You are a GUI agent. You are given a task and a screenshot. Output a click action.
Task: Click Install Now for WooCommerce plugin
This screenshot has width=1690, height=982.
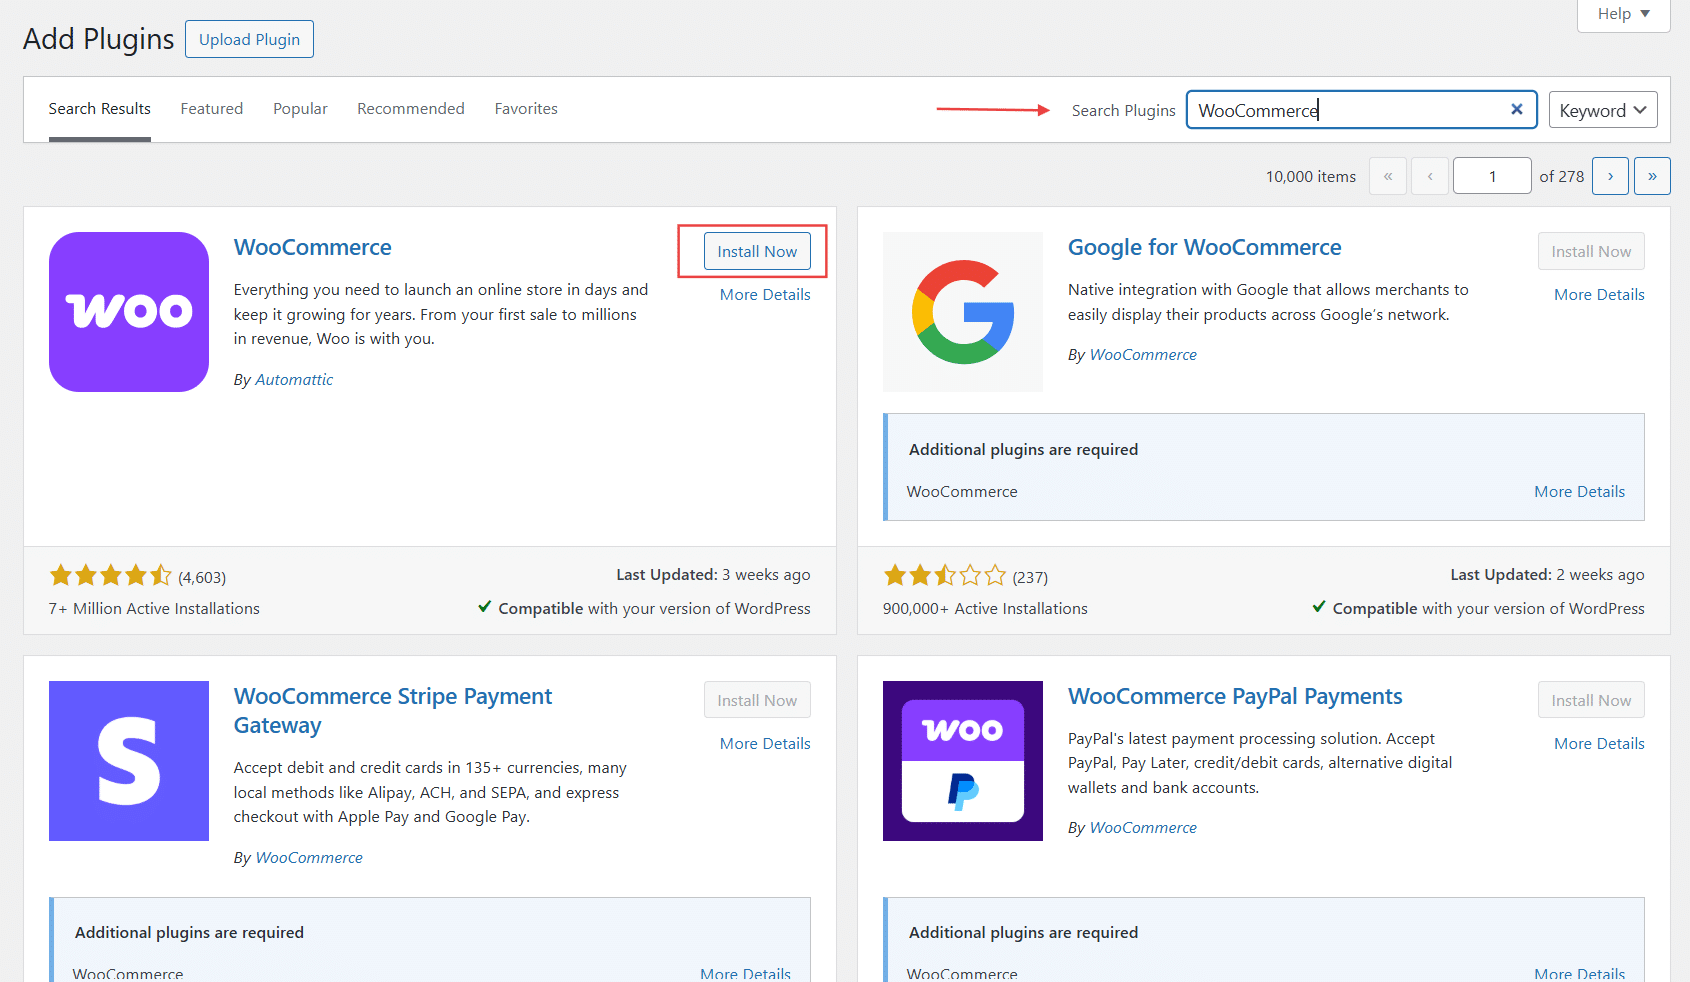click(x=757, y=251)
